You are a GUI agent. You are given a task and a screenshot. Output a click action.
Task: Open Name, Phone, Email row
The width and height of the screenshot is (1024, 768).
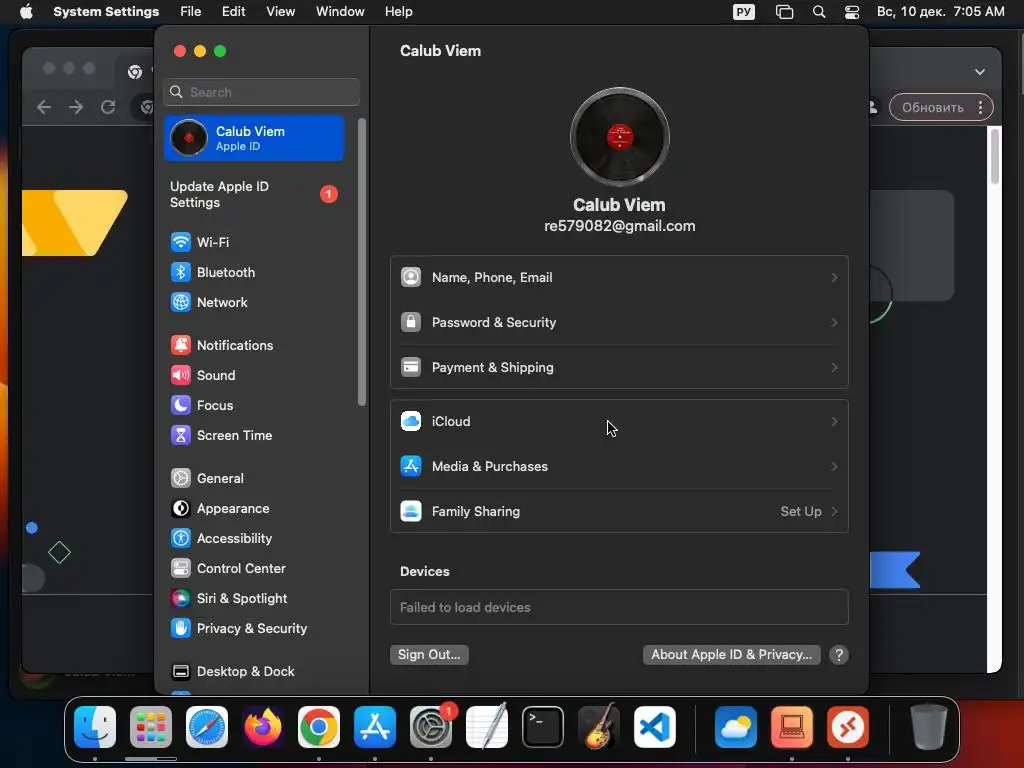(619, 278)
